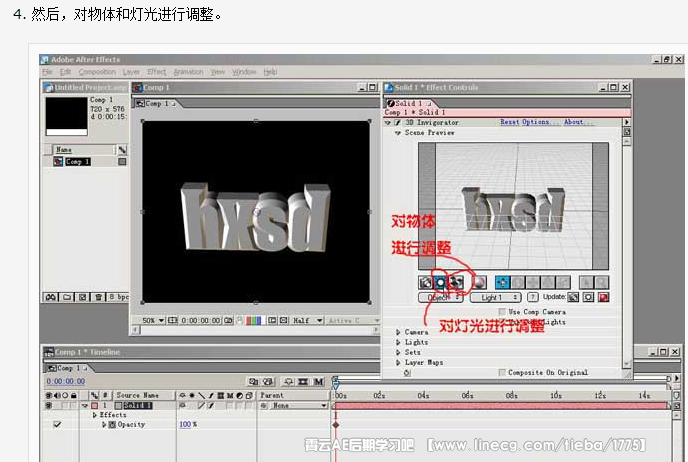
Task: Open the Effect menu
Action: [157, 72]
